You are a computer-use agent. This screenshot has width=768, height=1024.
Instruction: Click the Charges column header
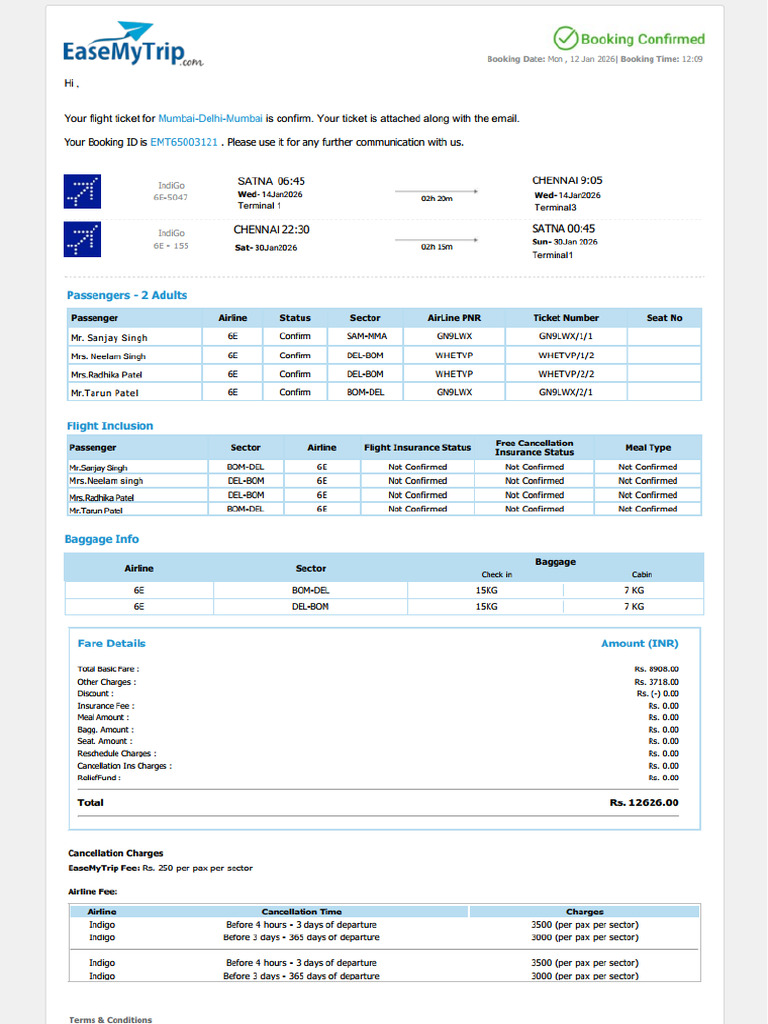pos(584,912)
